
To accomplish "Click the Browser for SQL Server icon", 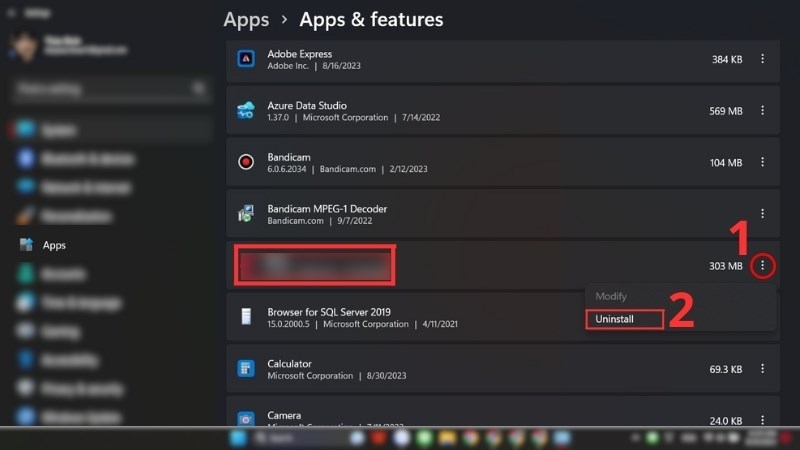I will pyautogui.click(x=245, y=317).
